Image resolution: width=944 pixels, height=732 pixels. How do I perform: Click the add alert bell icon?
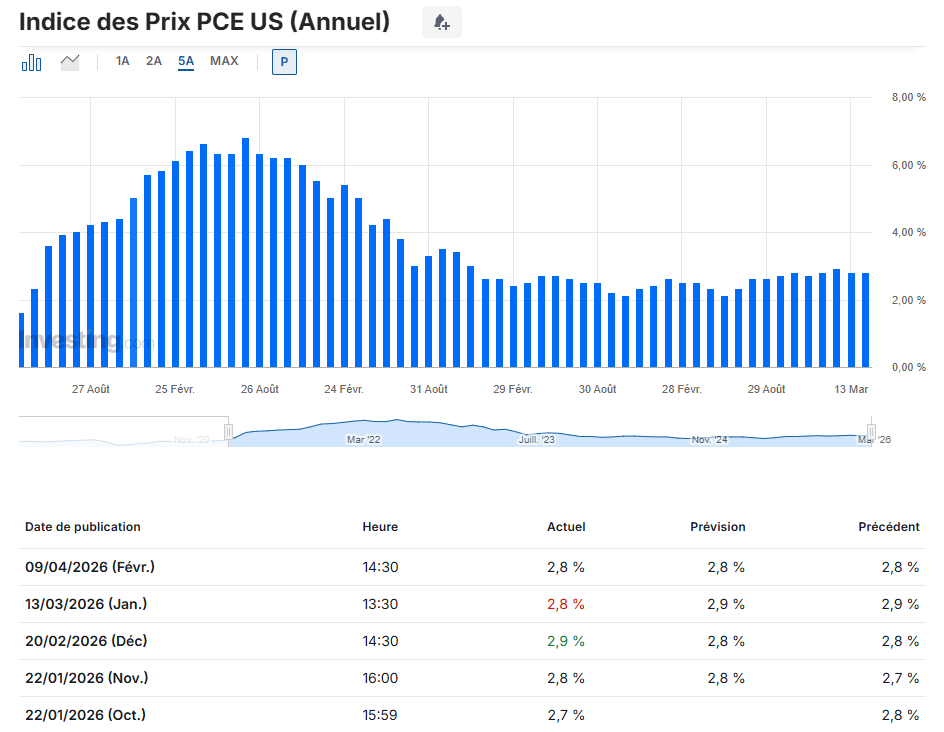tap(441, 22)
